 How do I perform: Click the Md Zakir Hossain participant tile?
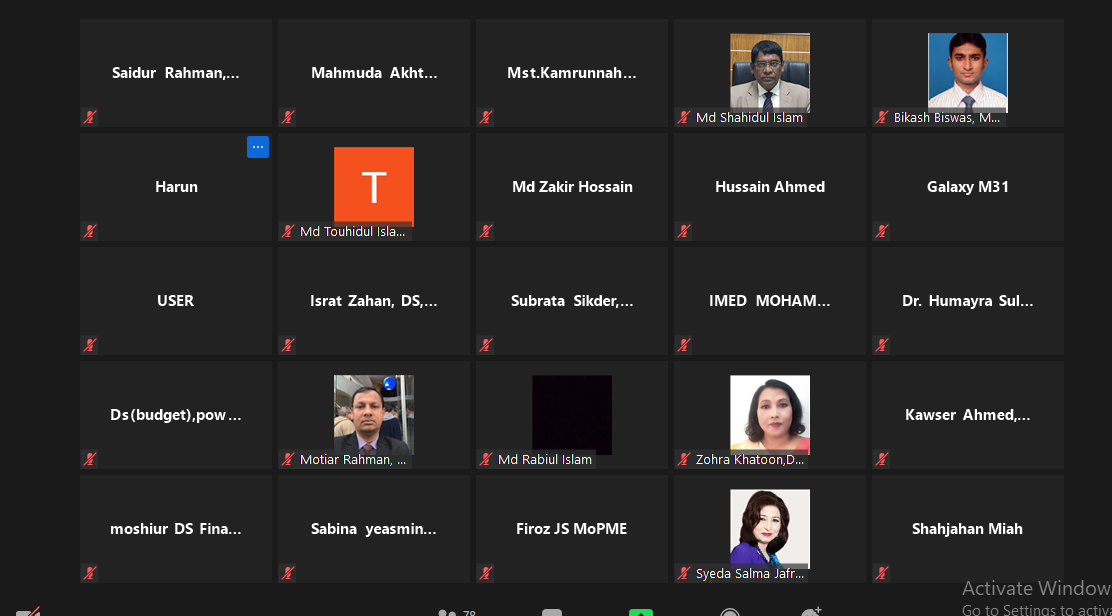tap(572, 187)
